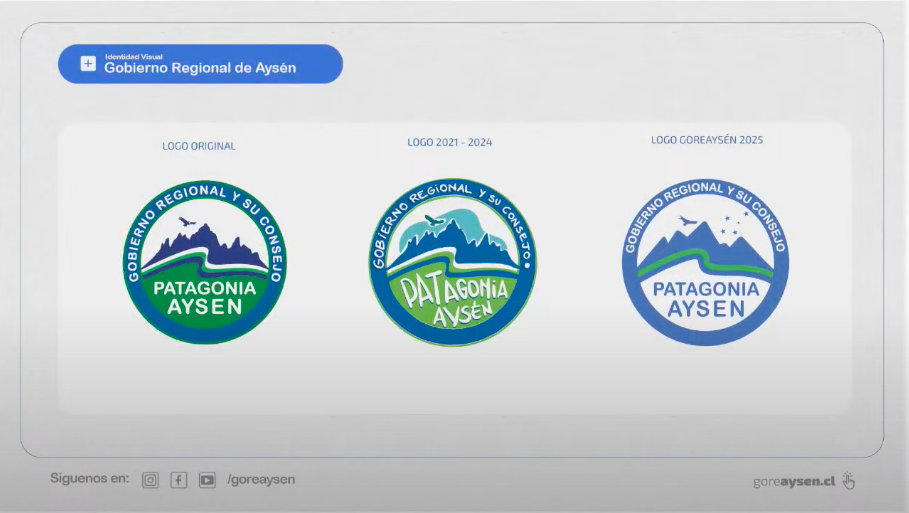Open the Facebook icon in footer

179,480
